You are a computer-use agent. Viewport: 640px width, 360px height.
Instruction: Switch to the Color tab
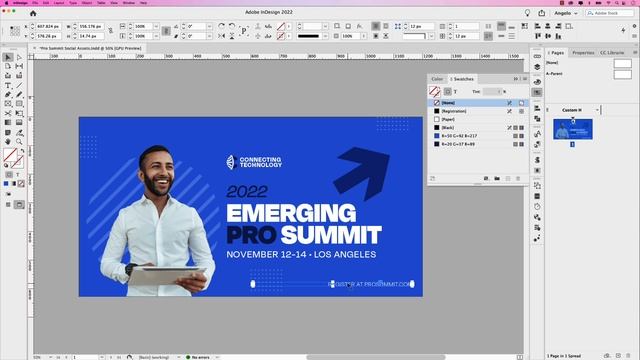click(437, 79)
